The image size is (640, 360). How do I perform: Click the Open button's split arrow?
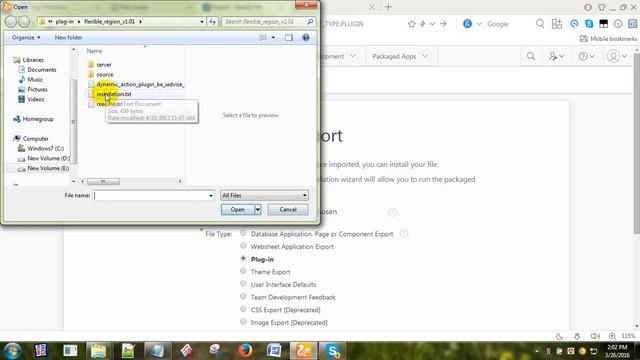[x=258, y=209]
